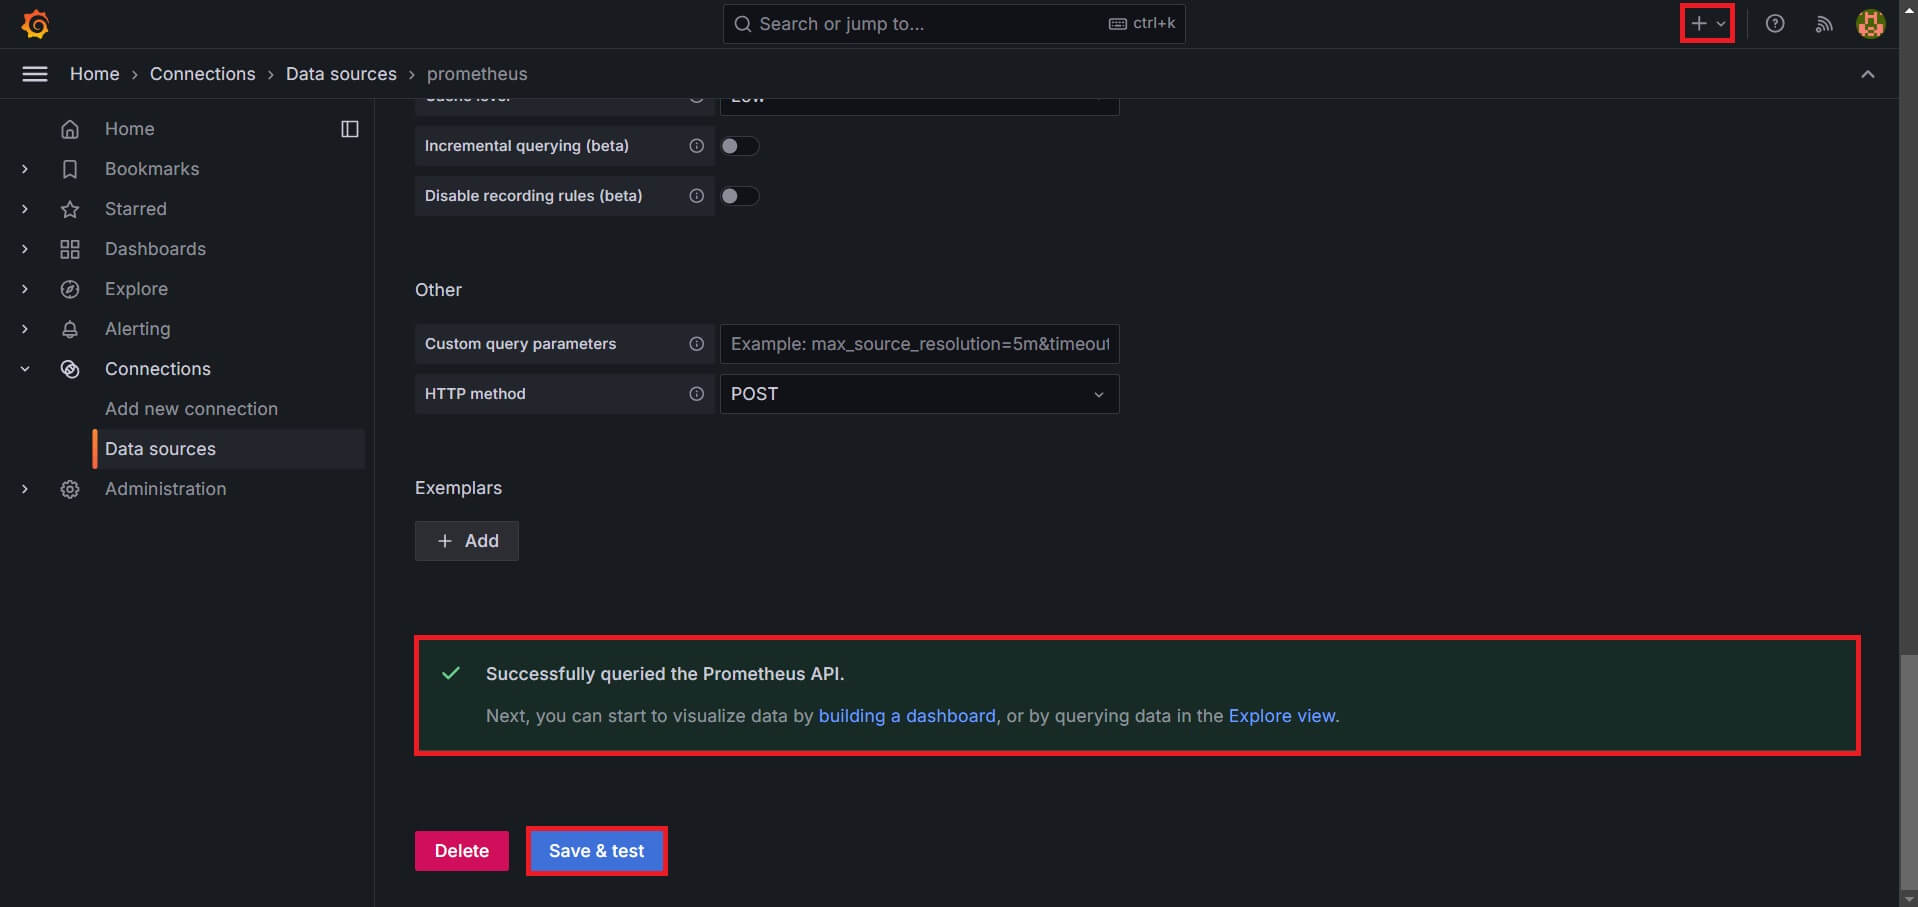Screen dimensions: 1918x907
Task: Toggle Disable recording rules (beta)
Action: (x=740, y=196)
